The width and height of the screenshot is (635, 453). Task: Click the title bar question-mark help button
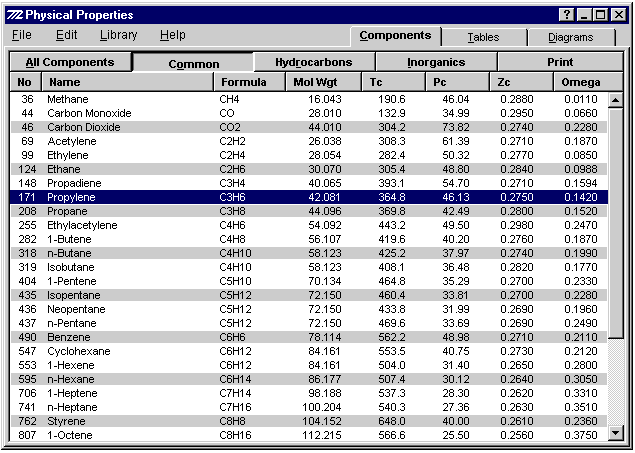coord(567,15)
